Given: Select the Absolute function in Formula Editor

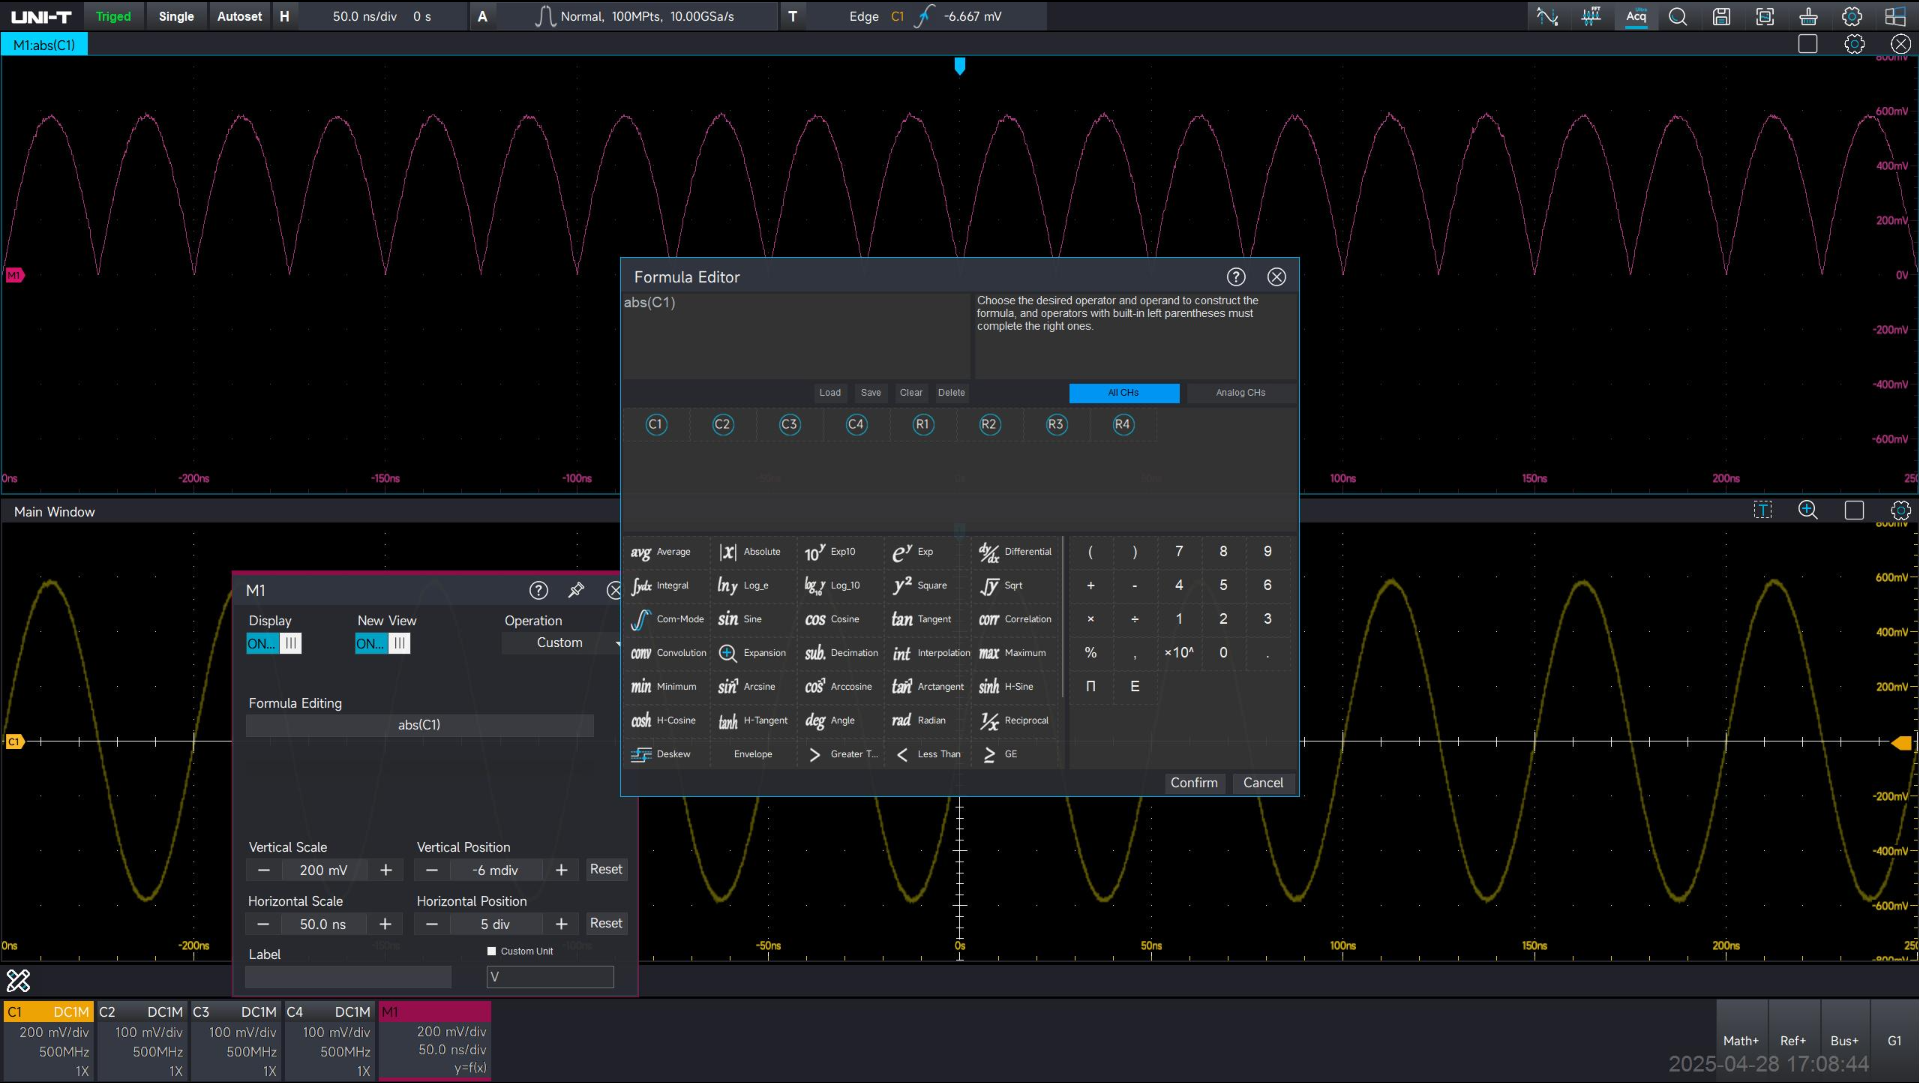Looking at the screenshot, I should (750, 552).
